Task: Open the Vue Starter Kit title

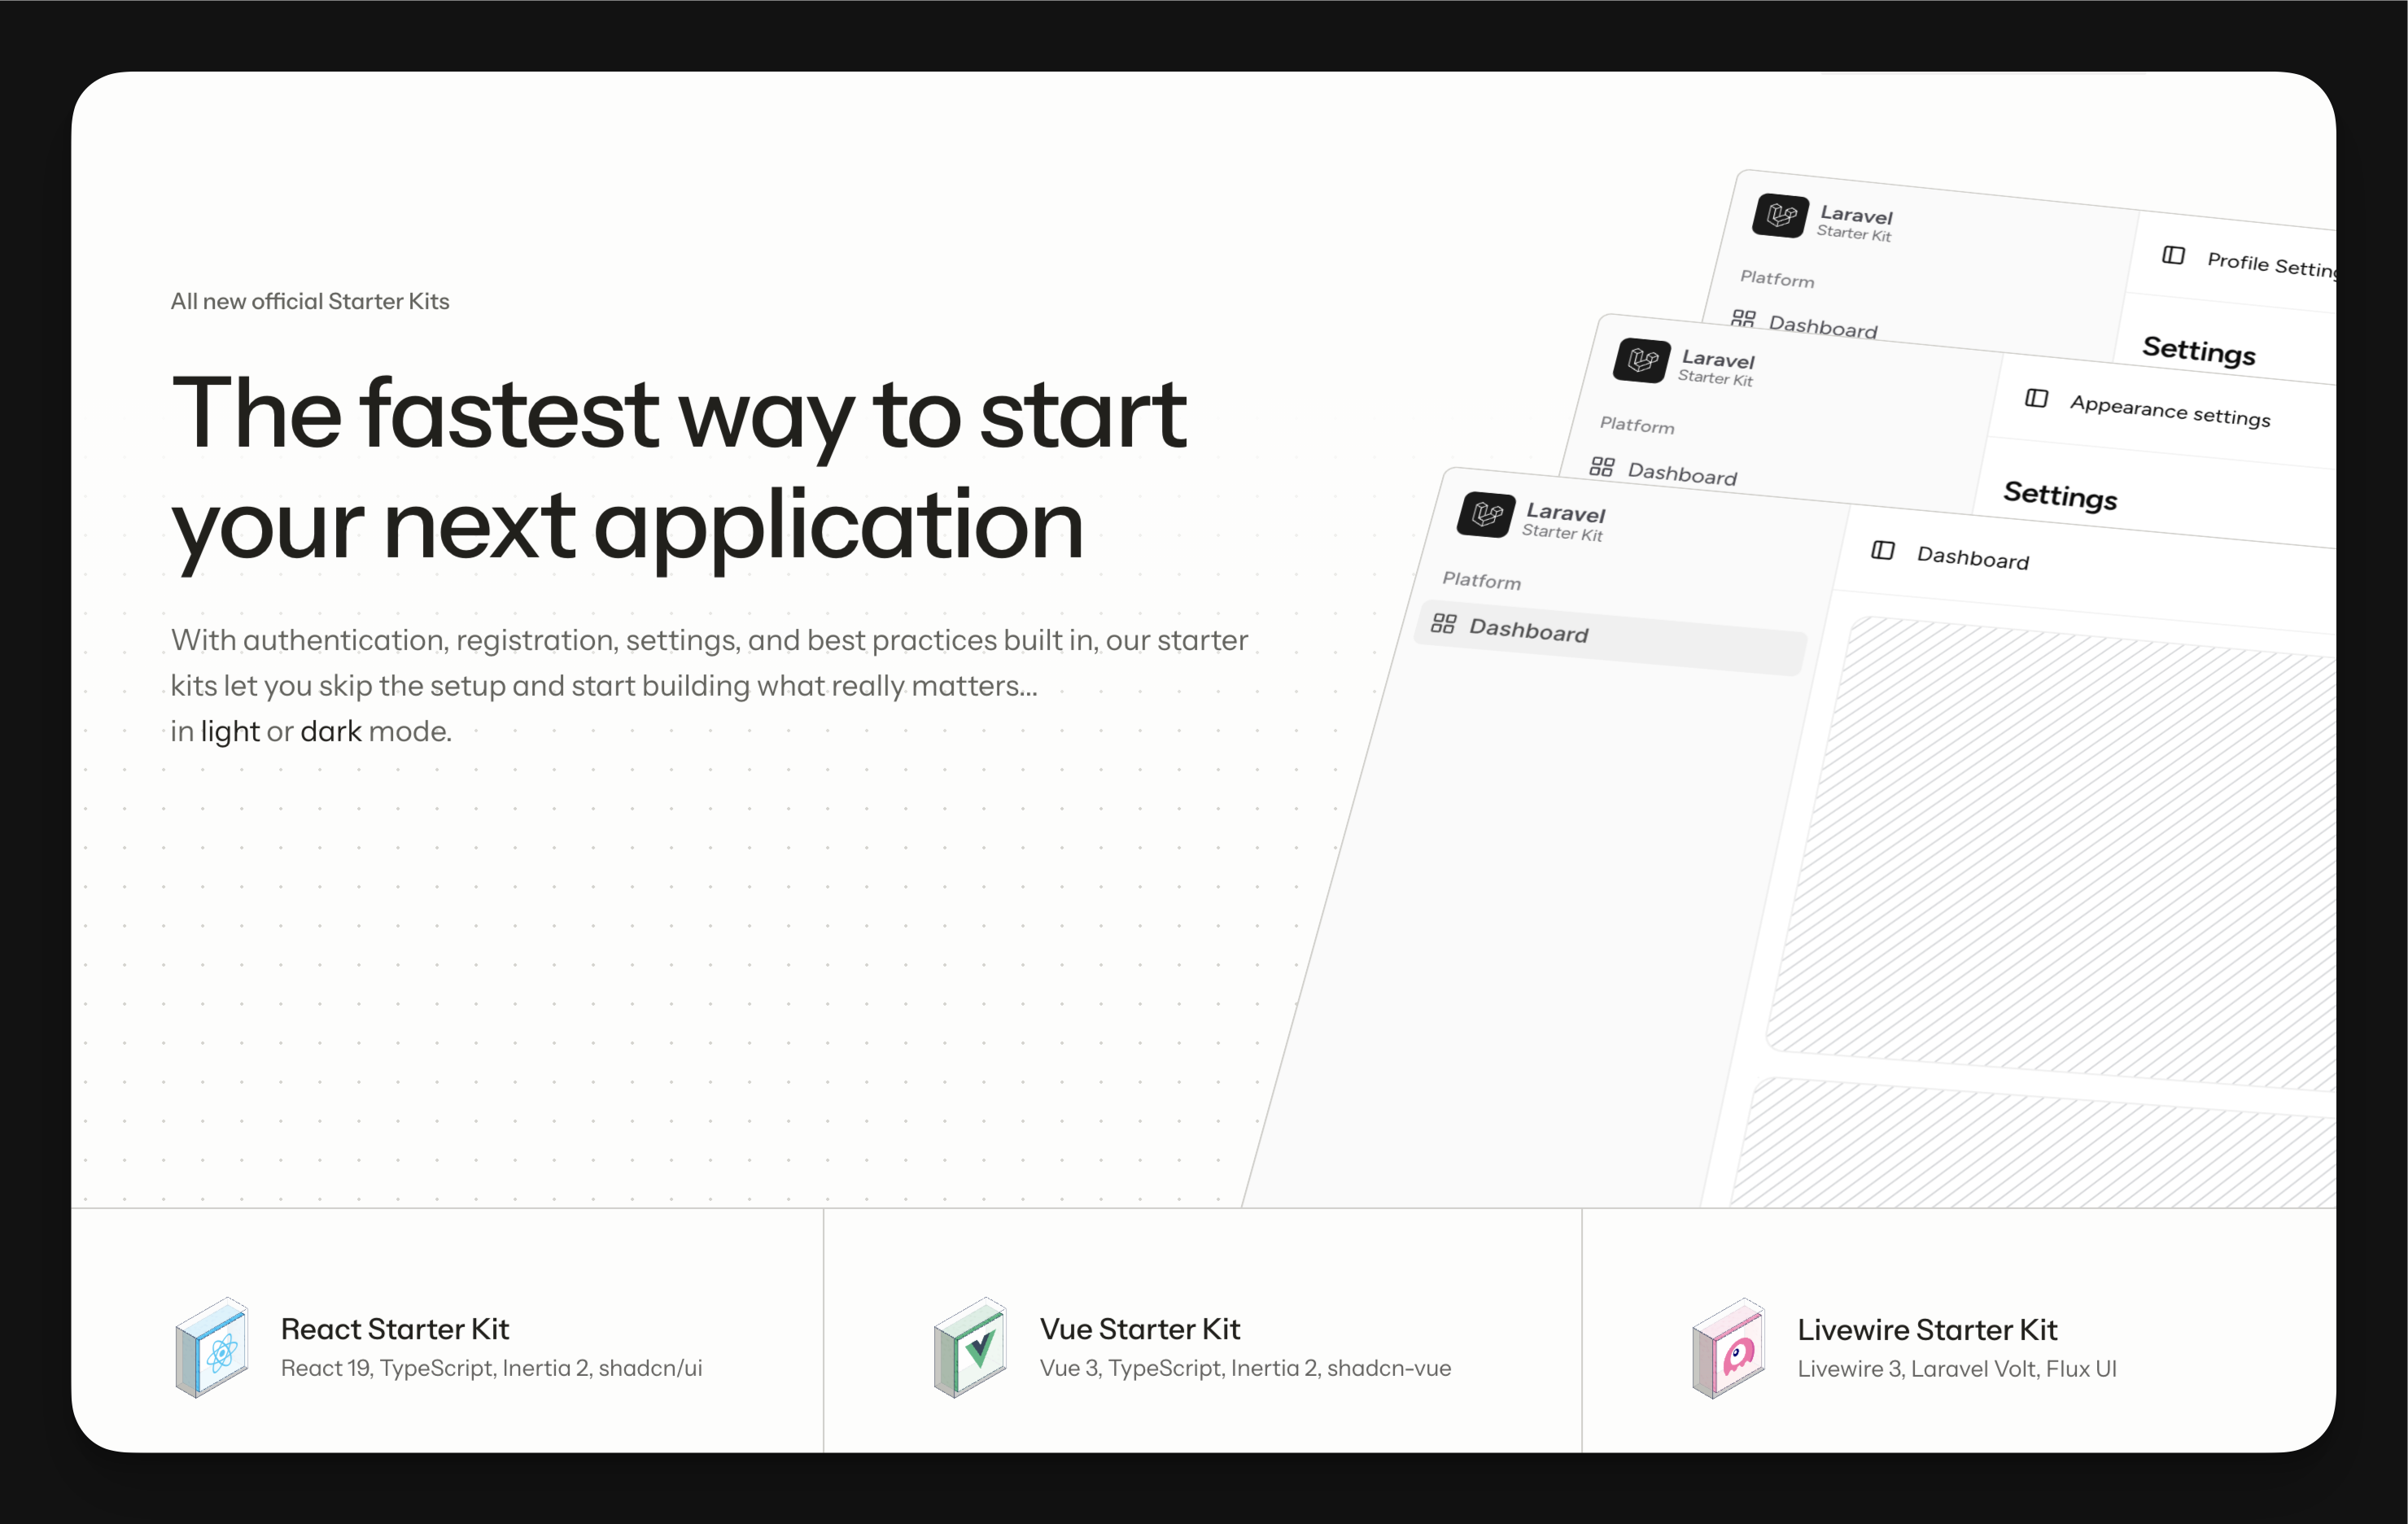Action: (x=1139, y=1329)
